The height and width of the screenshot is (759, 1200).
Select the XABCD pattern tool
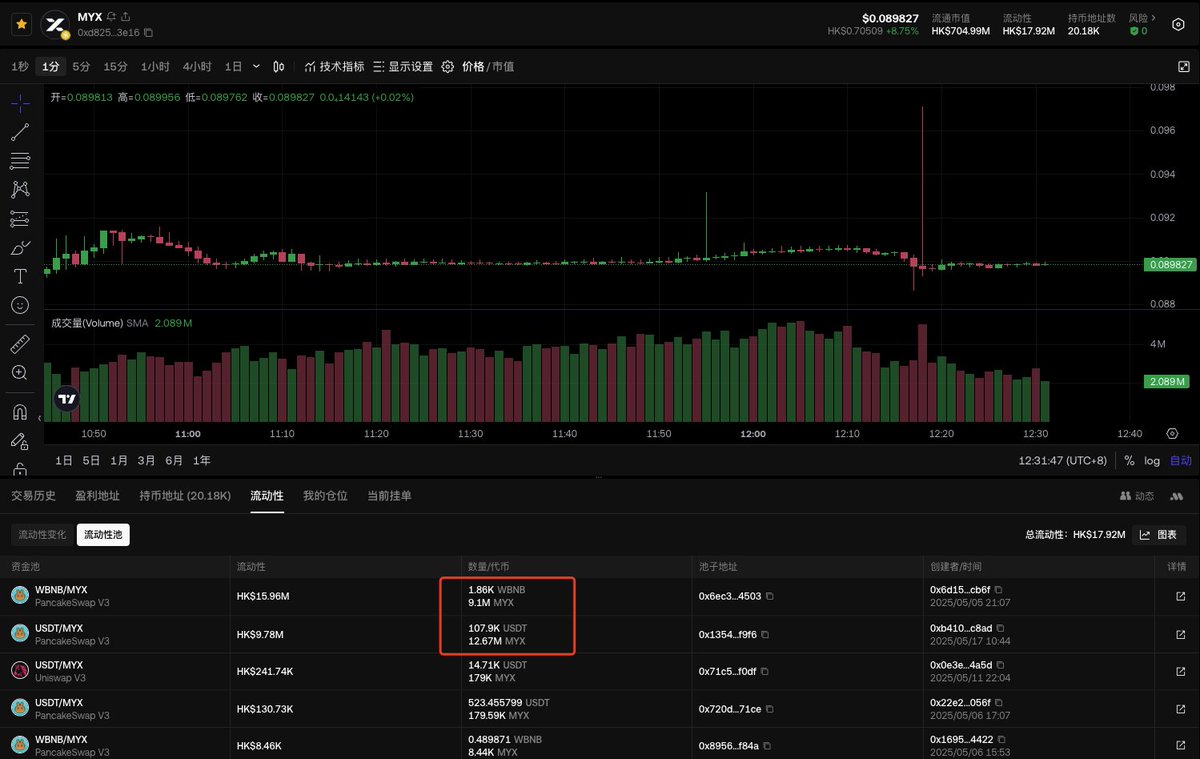click(20, 189)
